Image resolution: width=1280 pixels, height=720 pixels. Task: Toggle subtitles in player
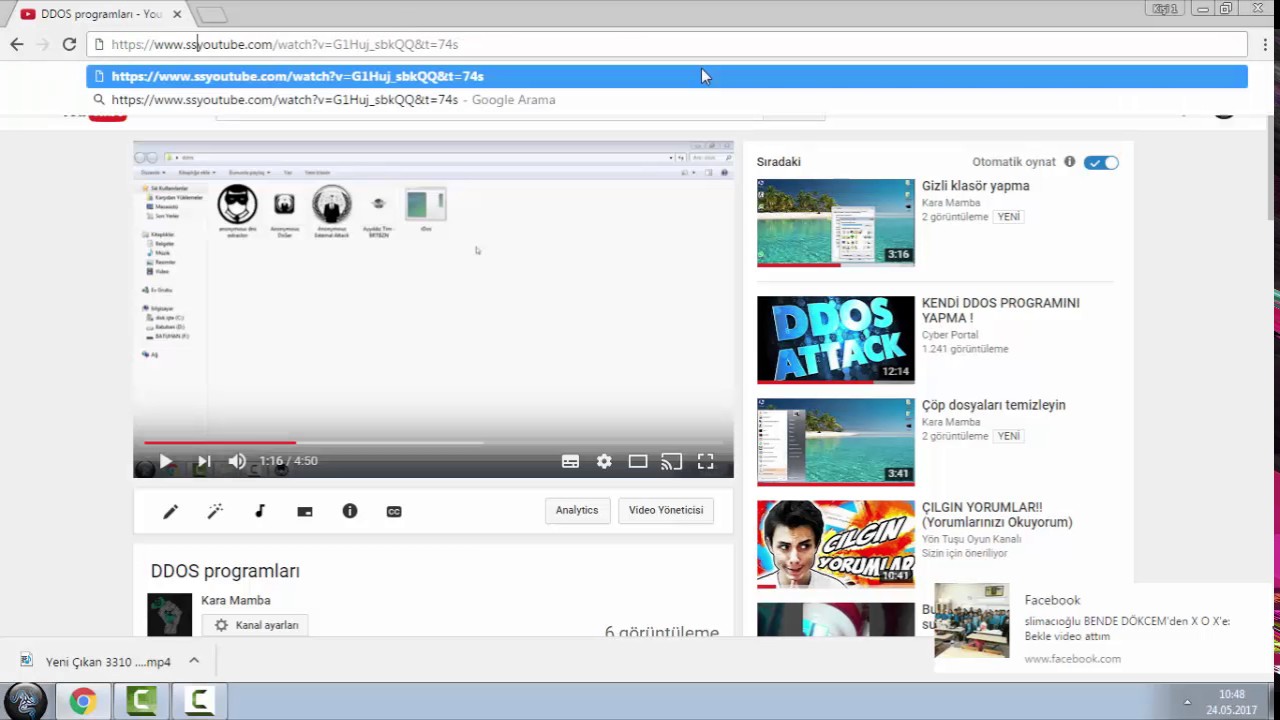(x=570, y=461)
